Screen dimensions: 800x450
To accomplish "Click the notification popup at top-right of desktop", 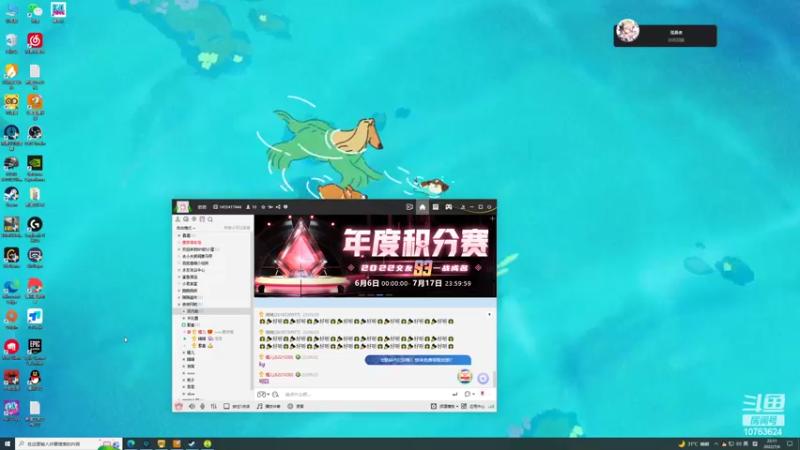I will pyautogui.click(x=665, y=35).
